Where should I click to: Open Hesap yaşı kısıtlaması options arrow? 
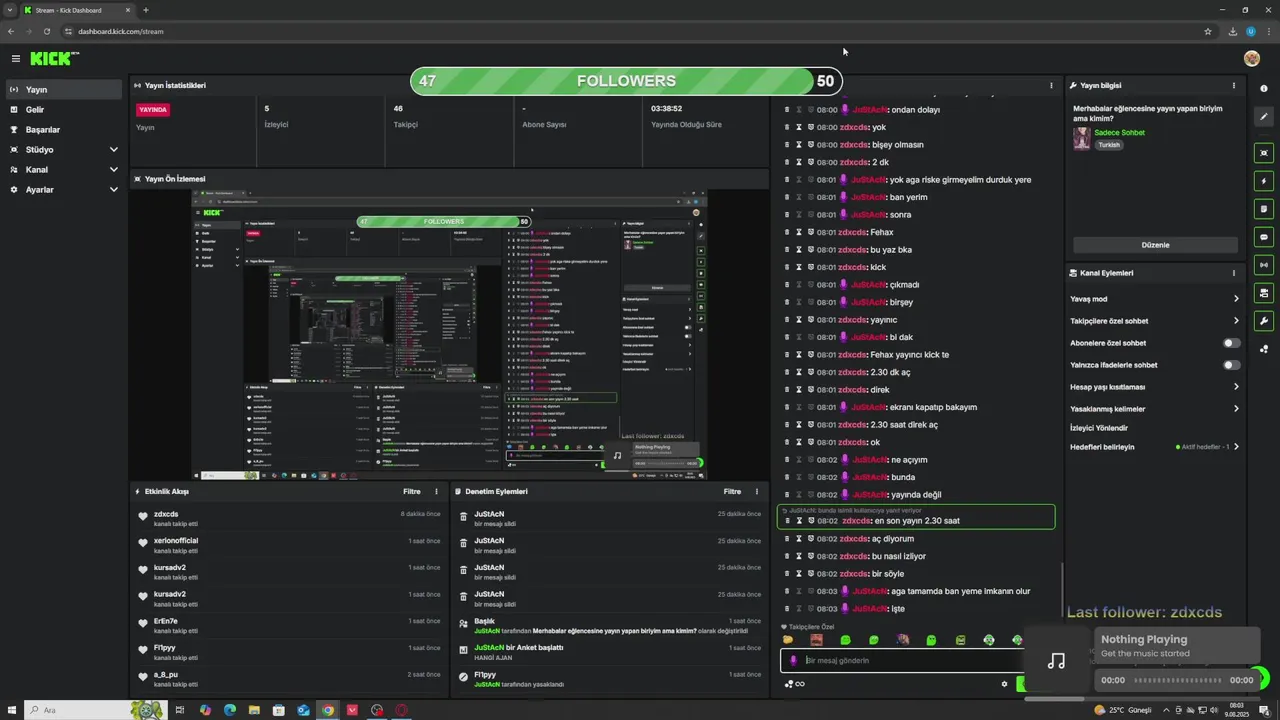click(1236, 387)
